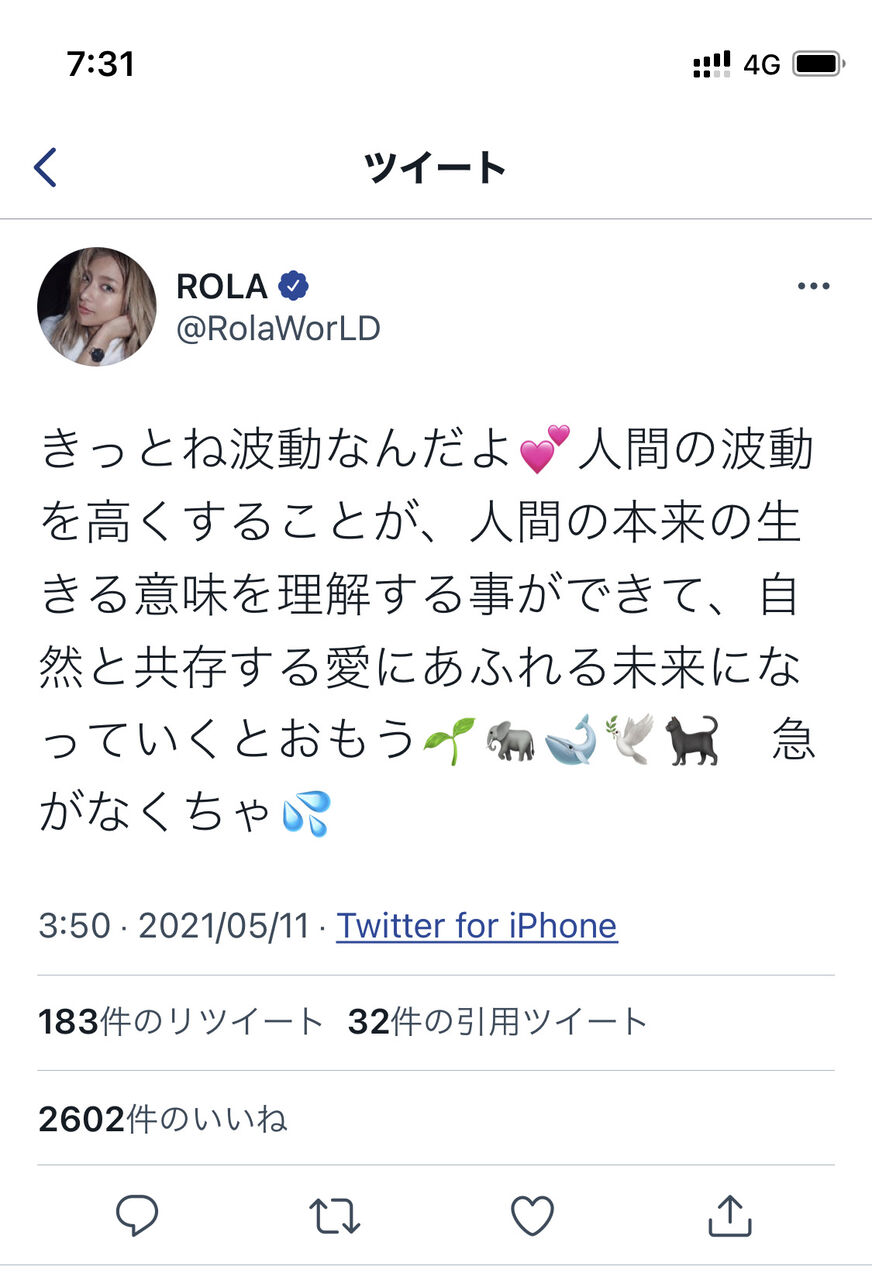Tap the back arrow

(x=45, y=168)
